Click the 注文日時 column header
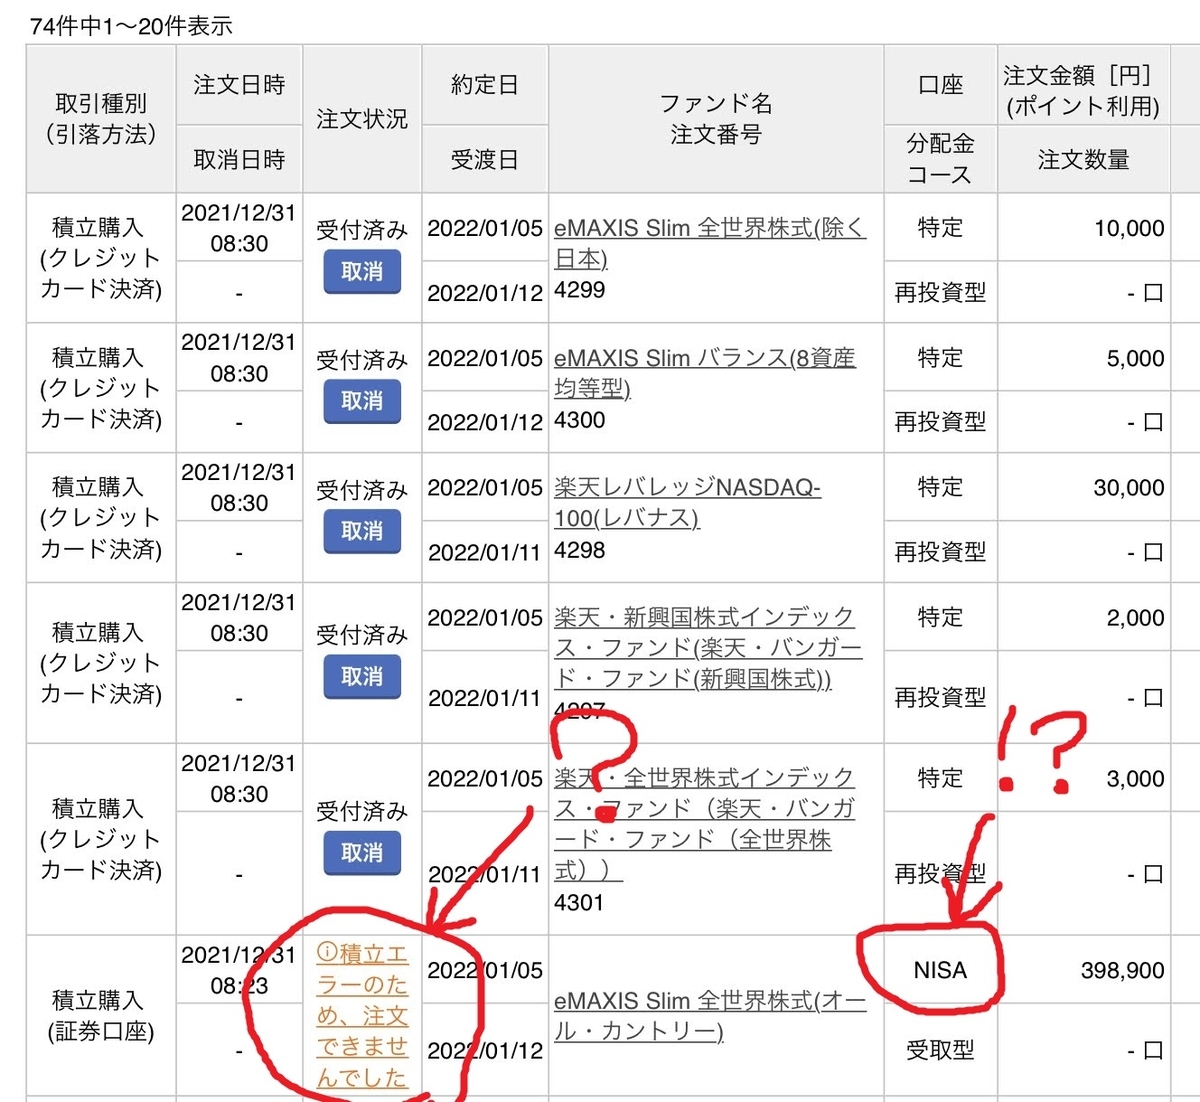Screen dimensions: 1200x1102 [239, 85]
